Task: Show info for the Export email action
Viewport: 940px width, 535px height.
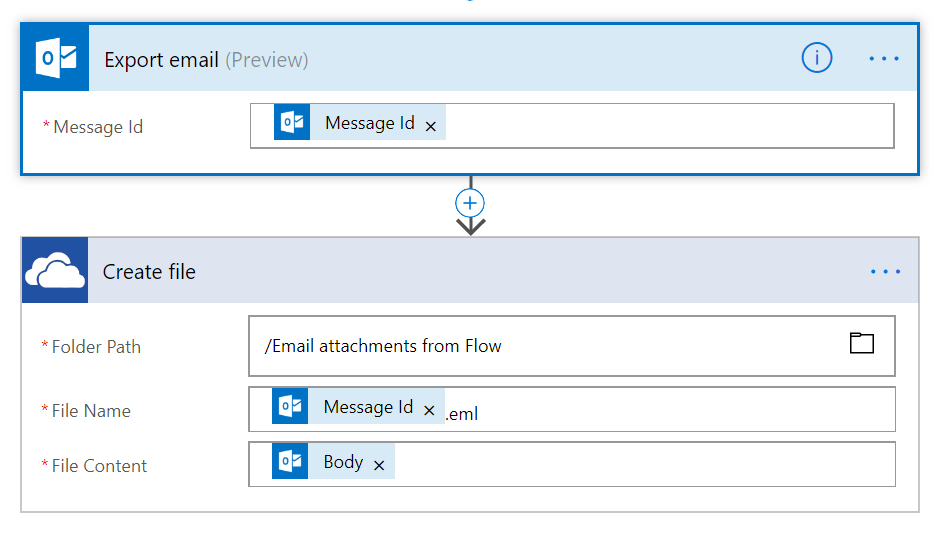Action: coord(816,59)
